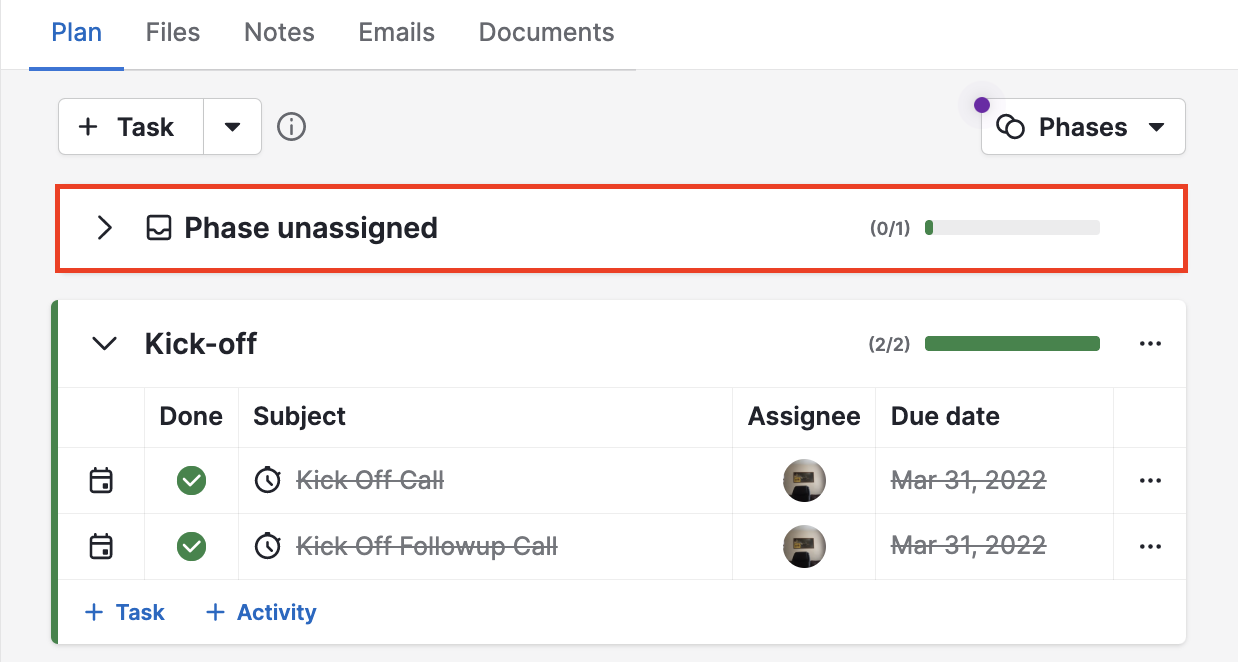The image size is (1238, 662).
Task: Click the assignee avatar on Kick Off Call
Action: click(x=803, y=480)
